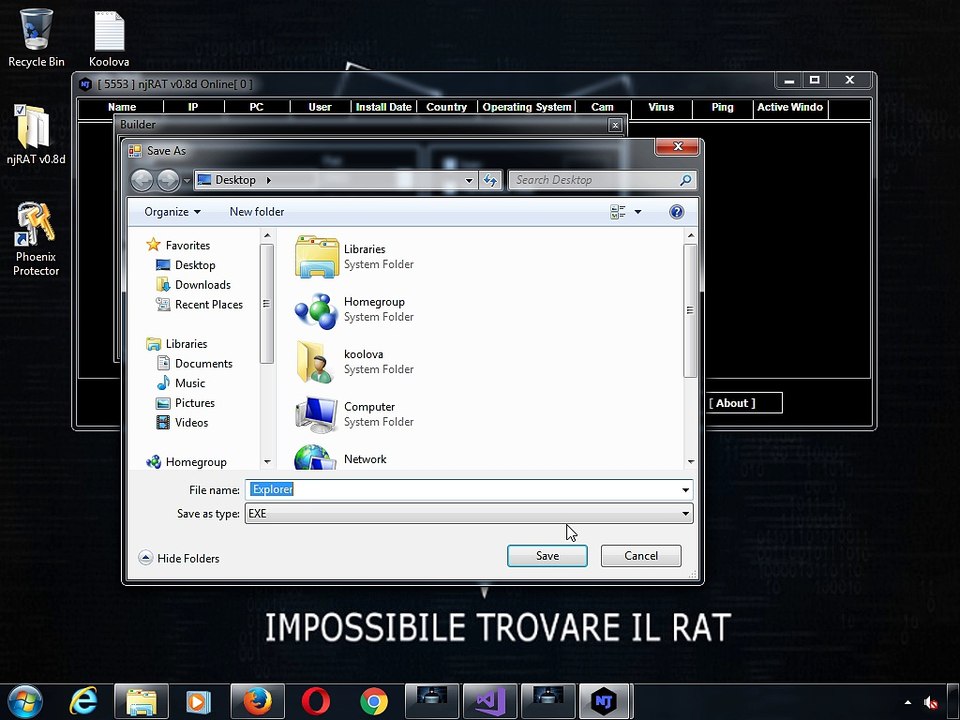Select the Libraries system folder icon

tap(317, 257)
